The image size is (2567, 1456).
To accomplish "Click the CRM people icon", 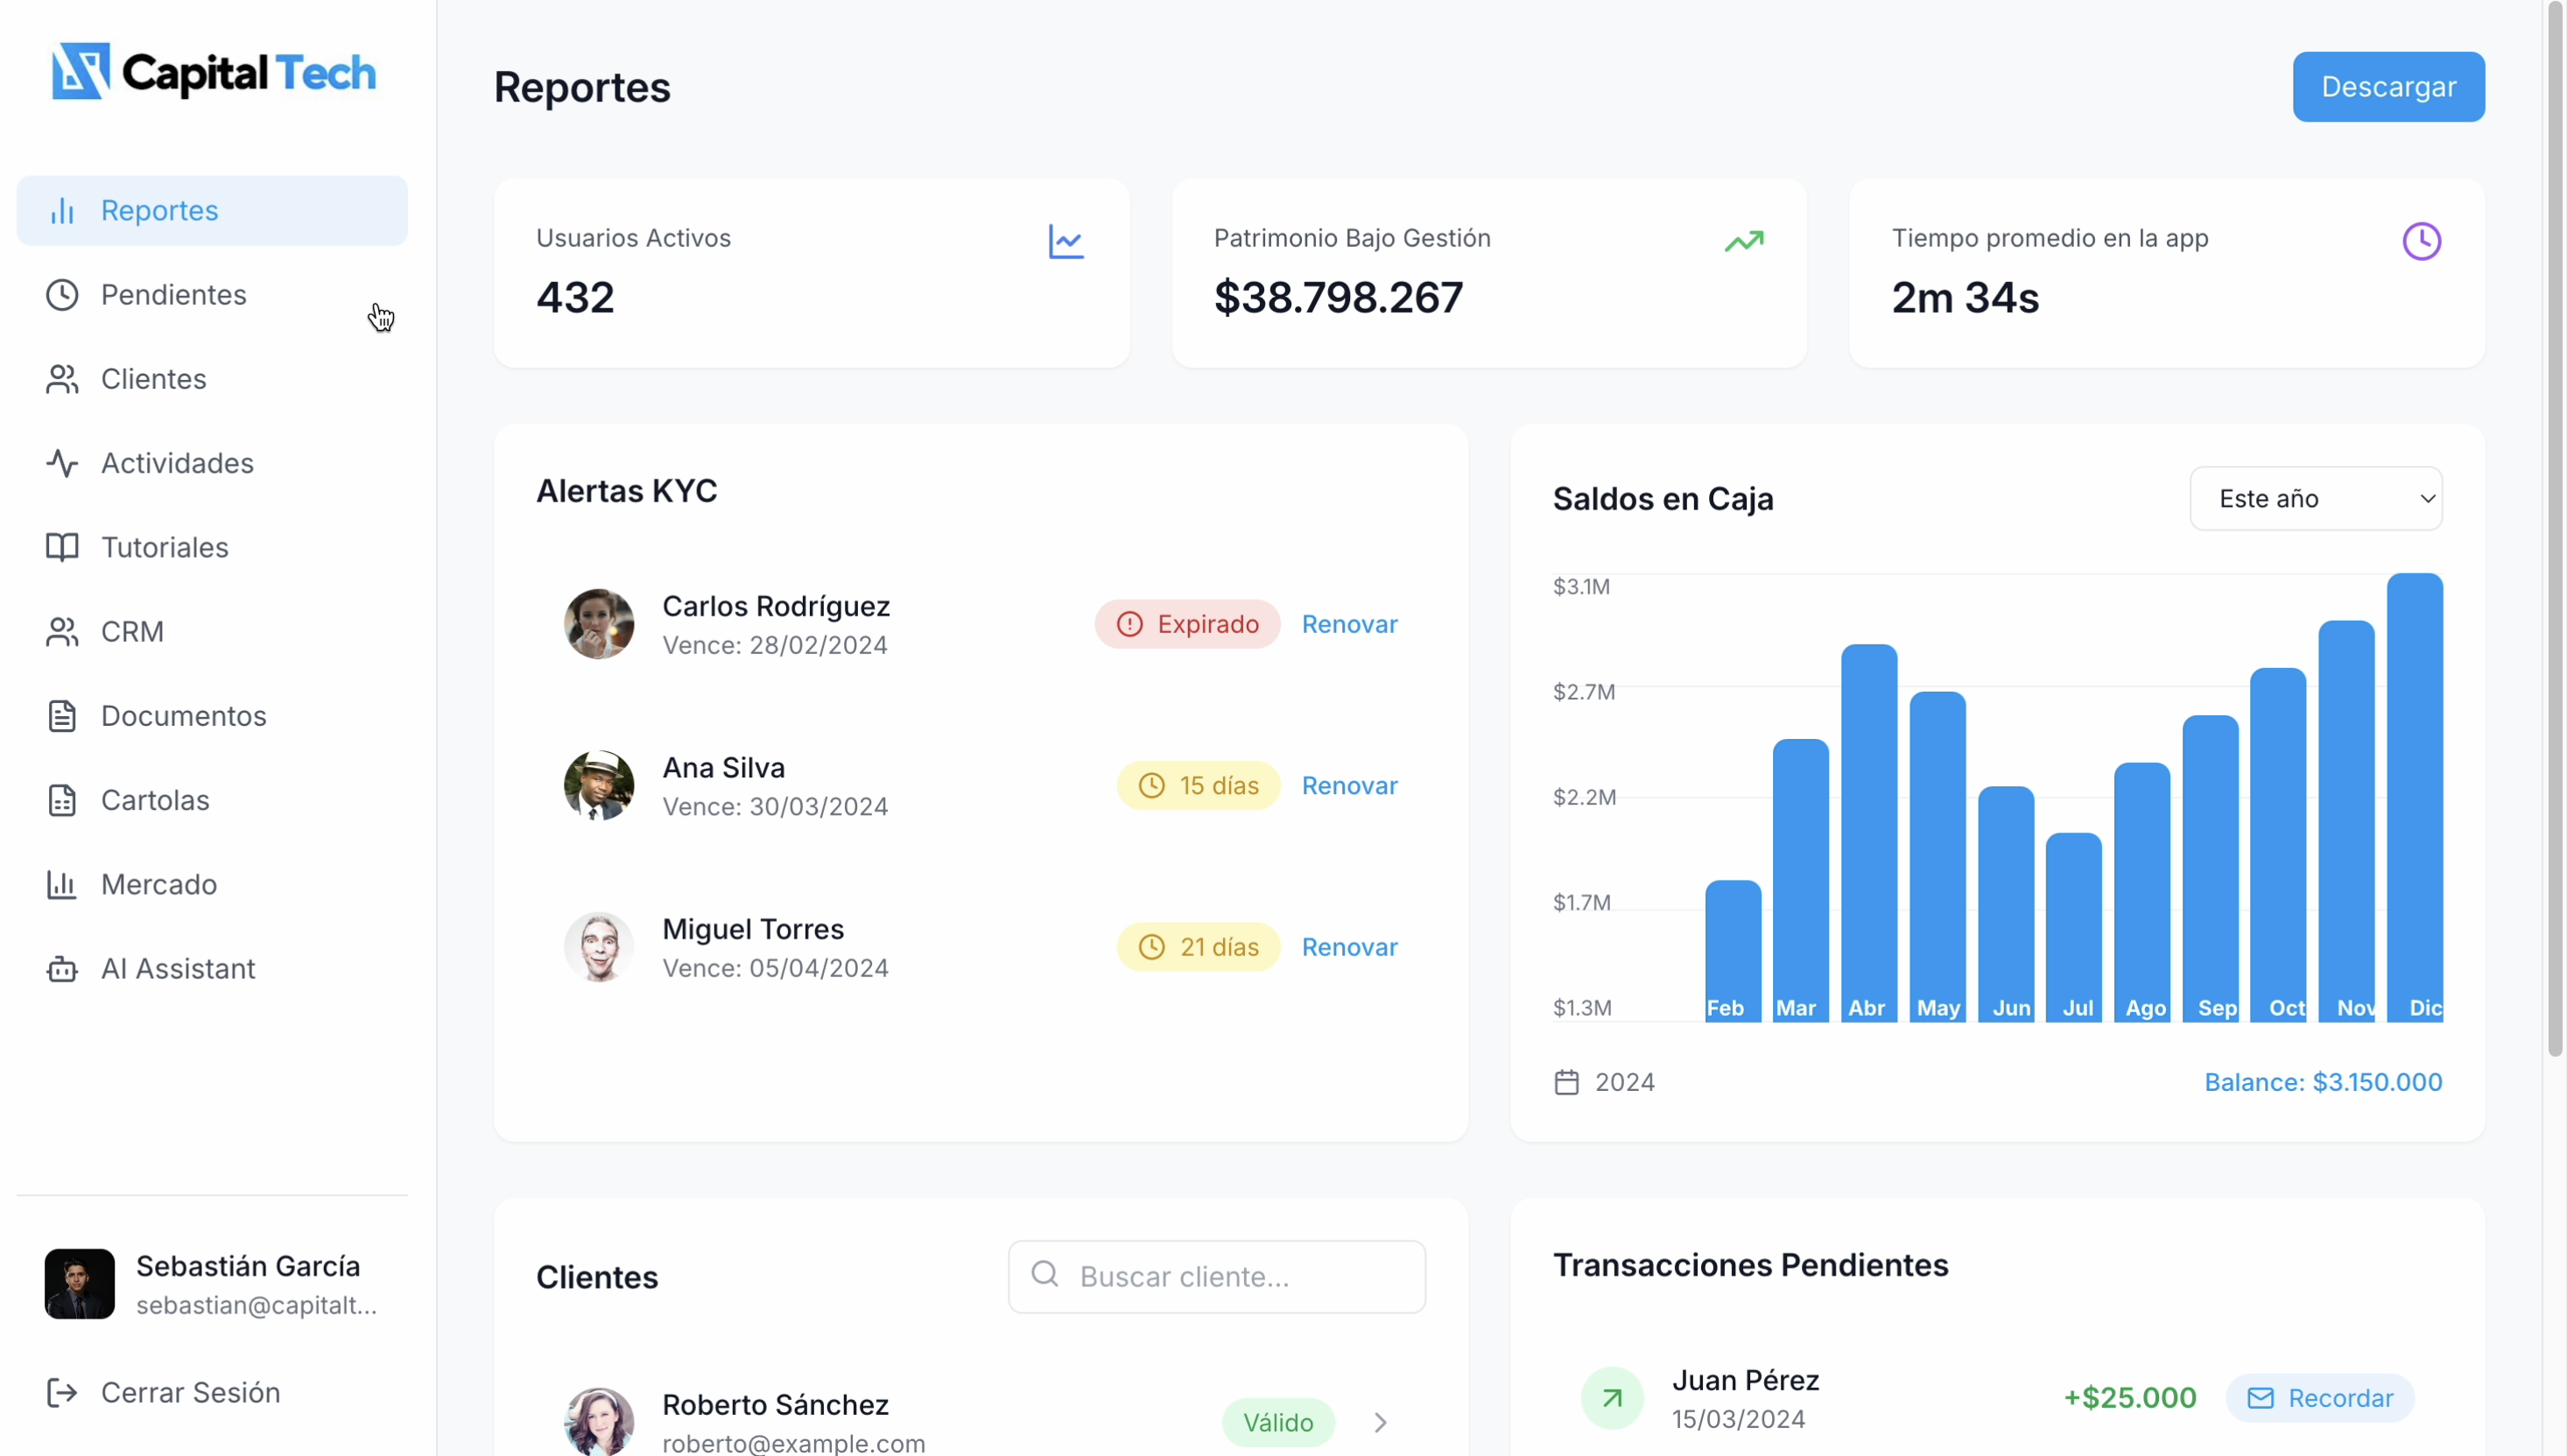I will click(61, 631).
